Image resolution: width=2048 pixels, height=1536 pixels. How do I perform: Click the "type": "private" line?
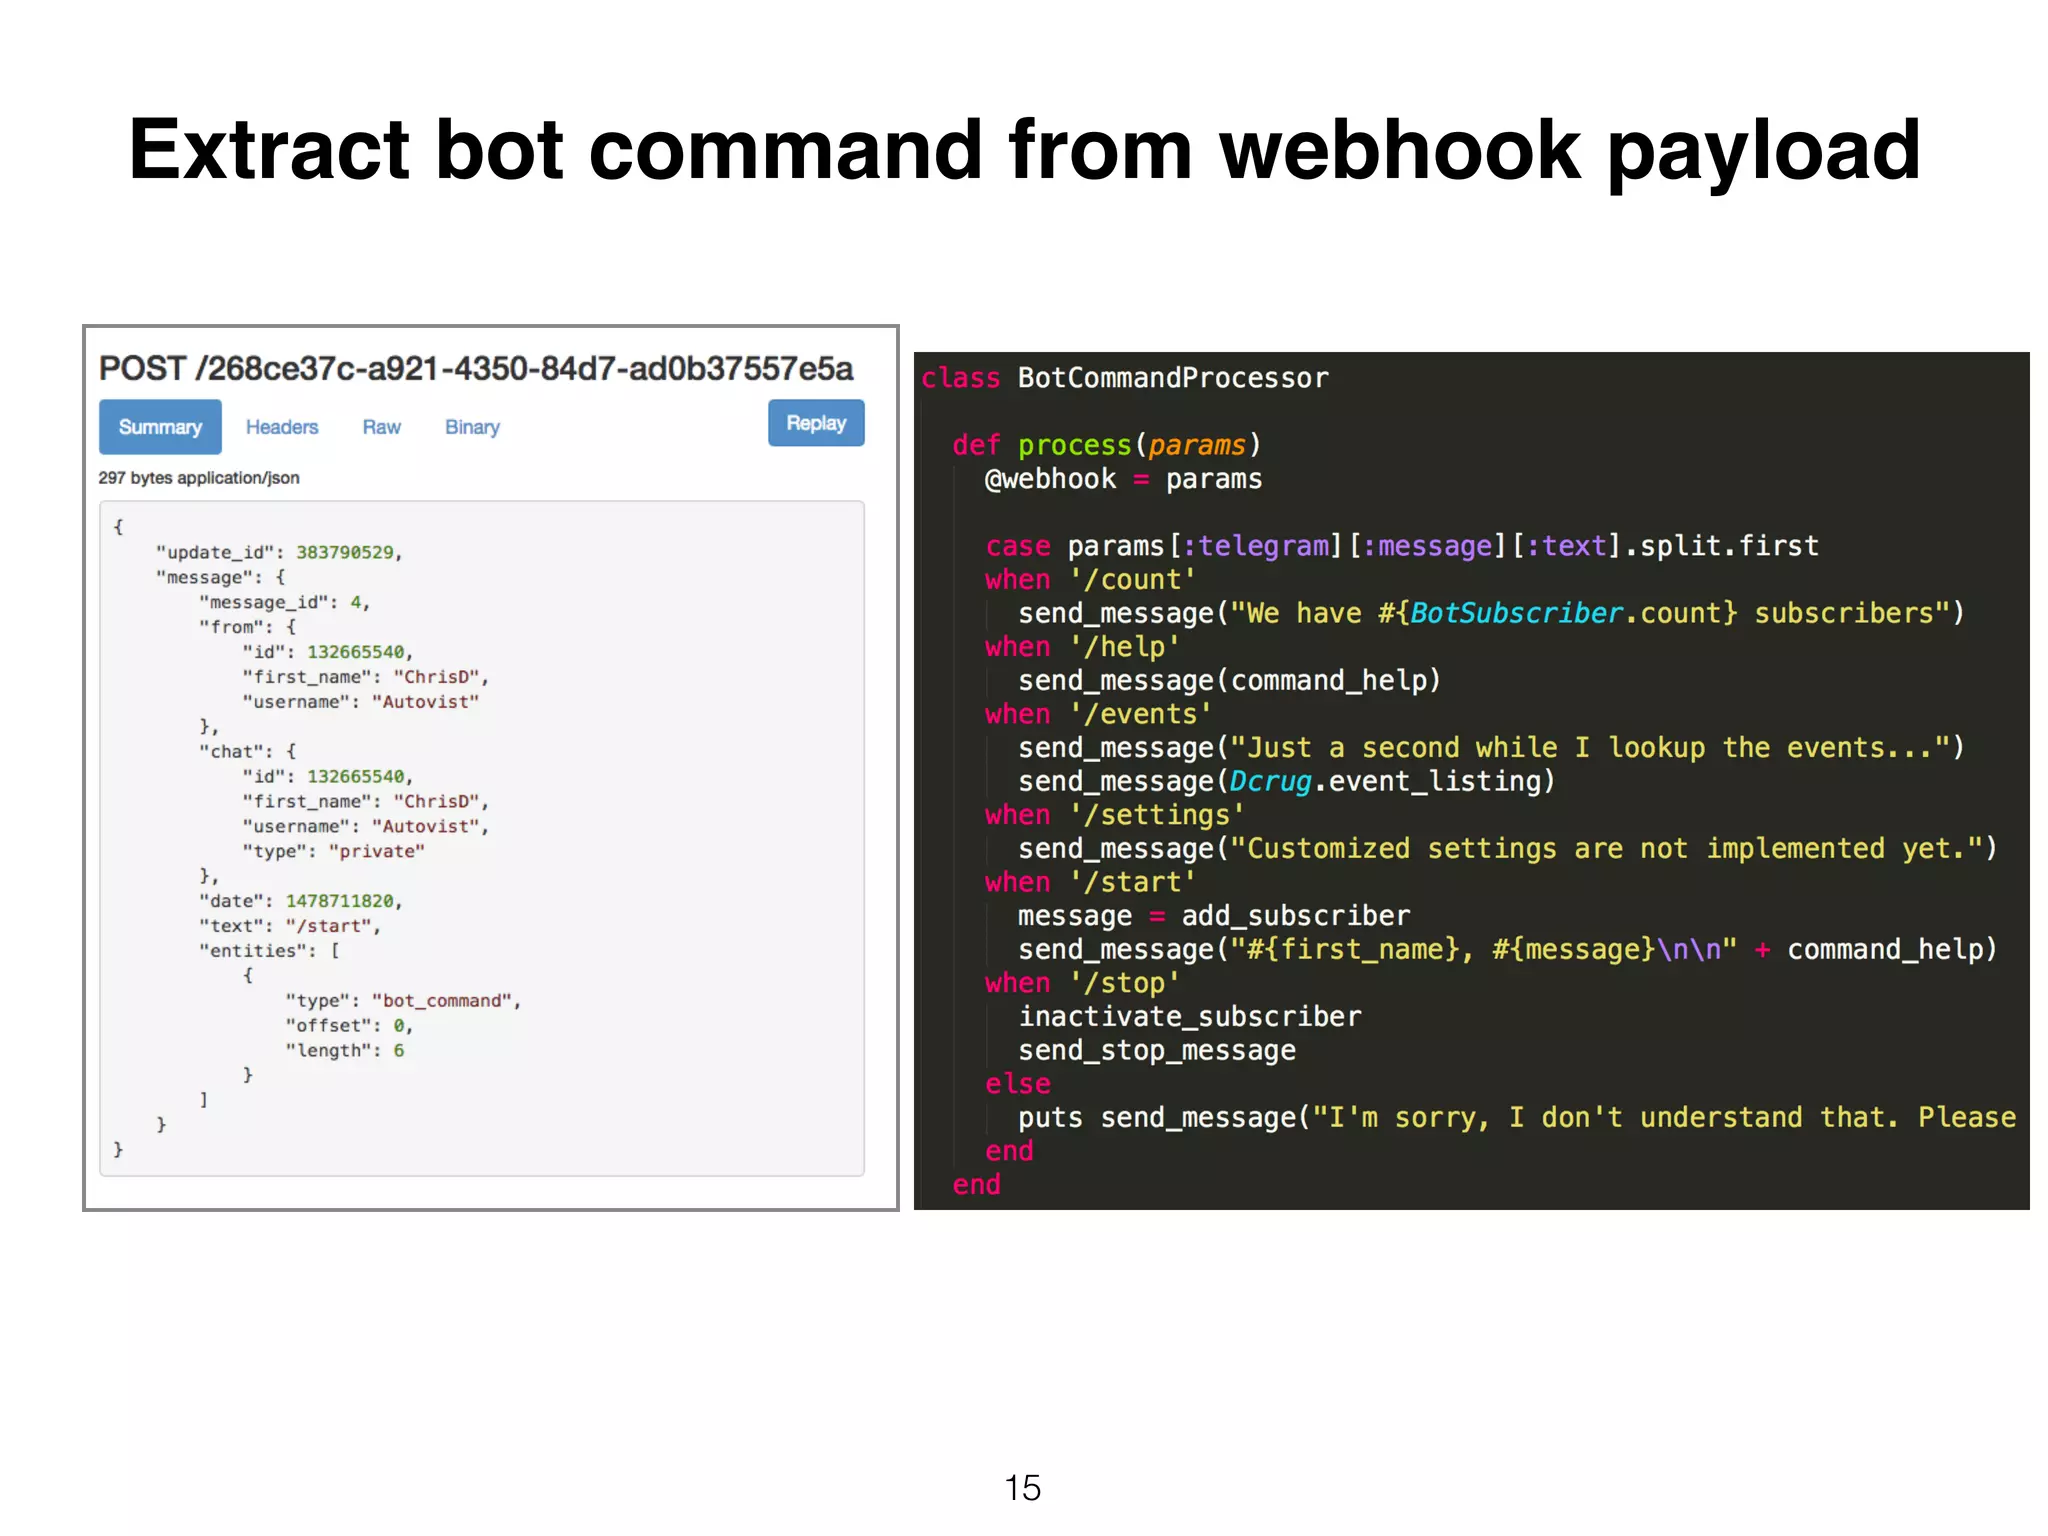(333, 851)
